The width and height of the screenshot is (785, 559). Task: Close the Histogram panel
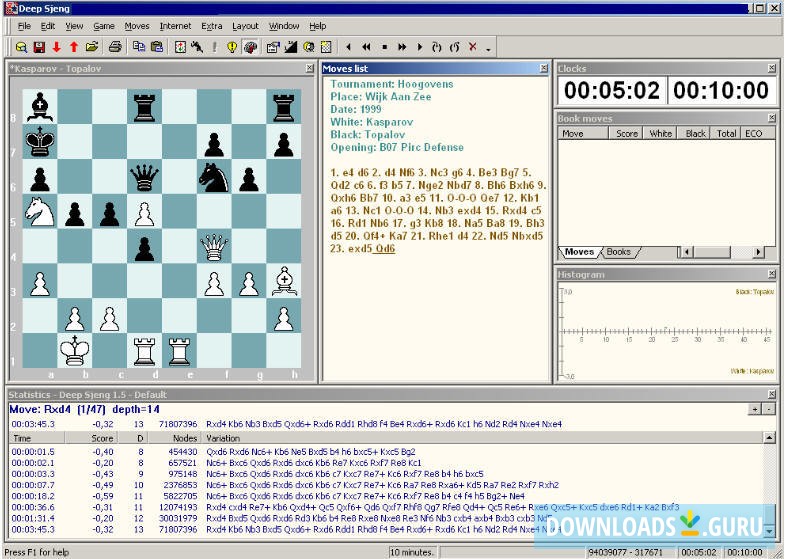771,274
